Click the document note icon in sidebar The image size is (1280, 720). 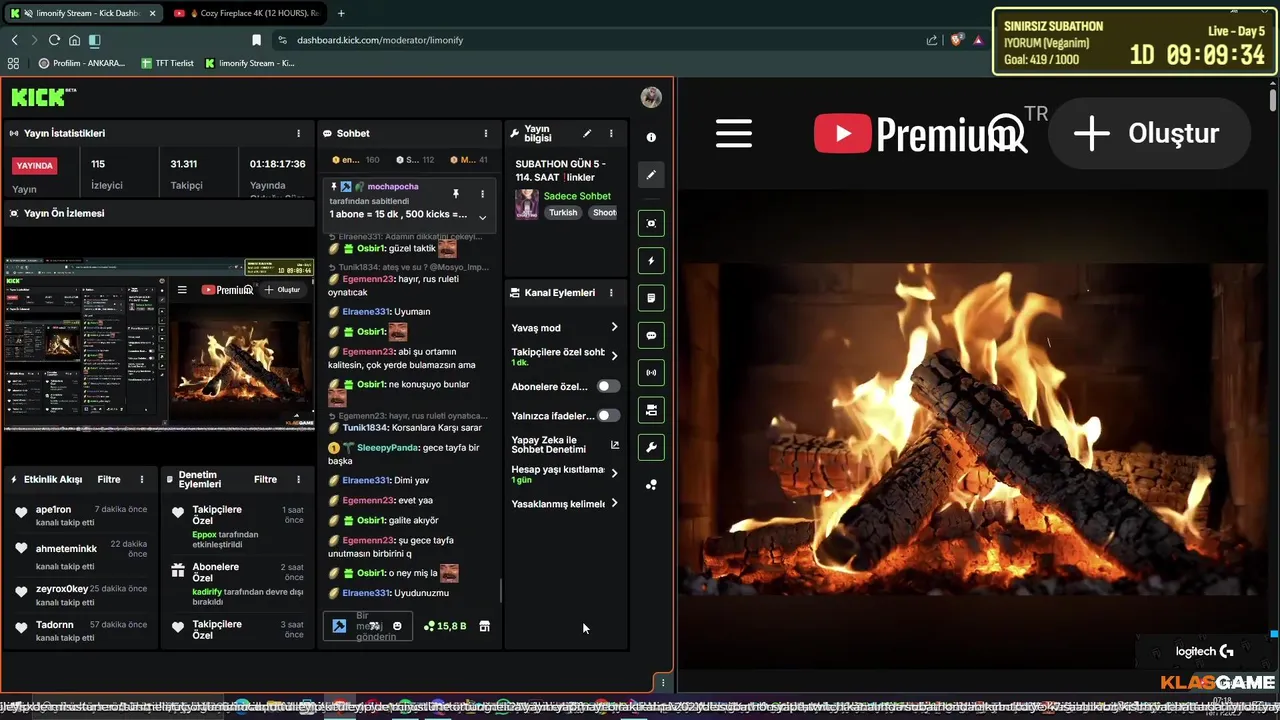tap(651, 298)
